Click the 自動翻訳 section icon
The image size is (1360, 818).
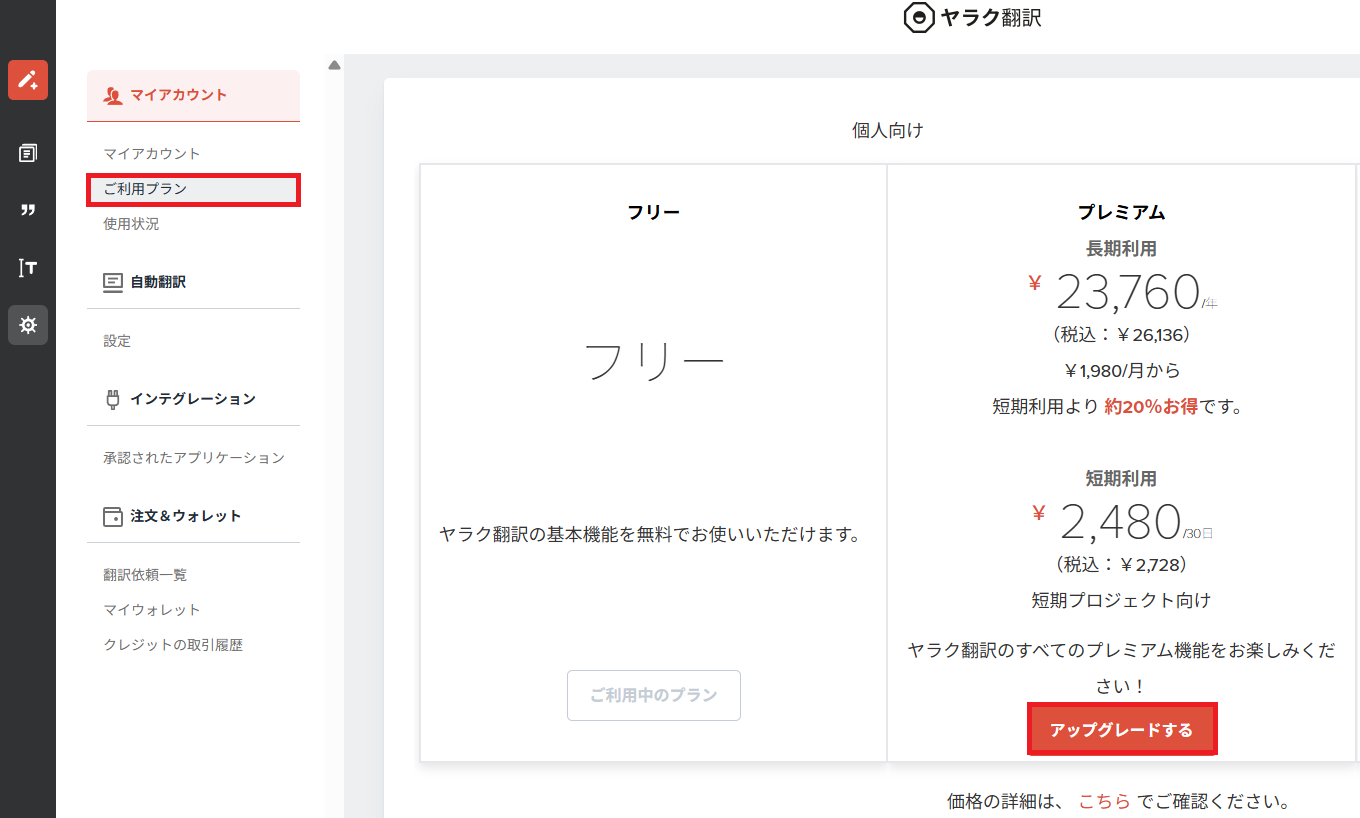tap(113, 282)
